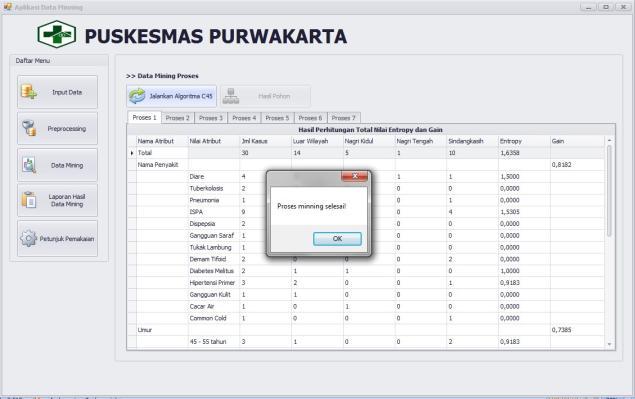Click the 1,5305 entropy value for ISPA

click(x=525, y=212)
